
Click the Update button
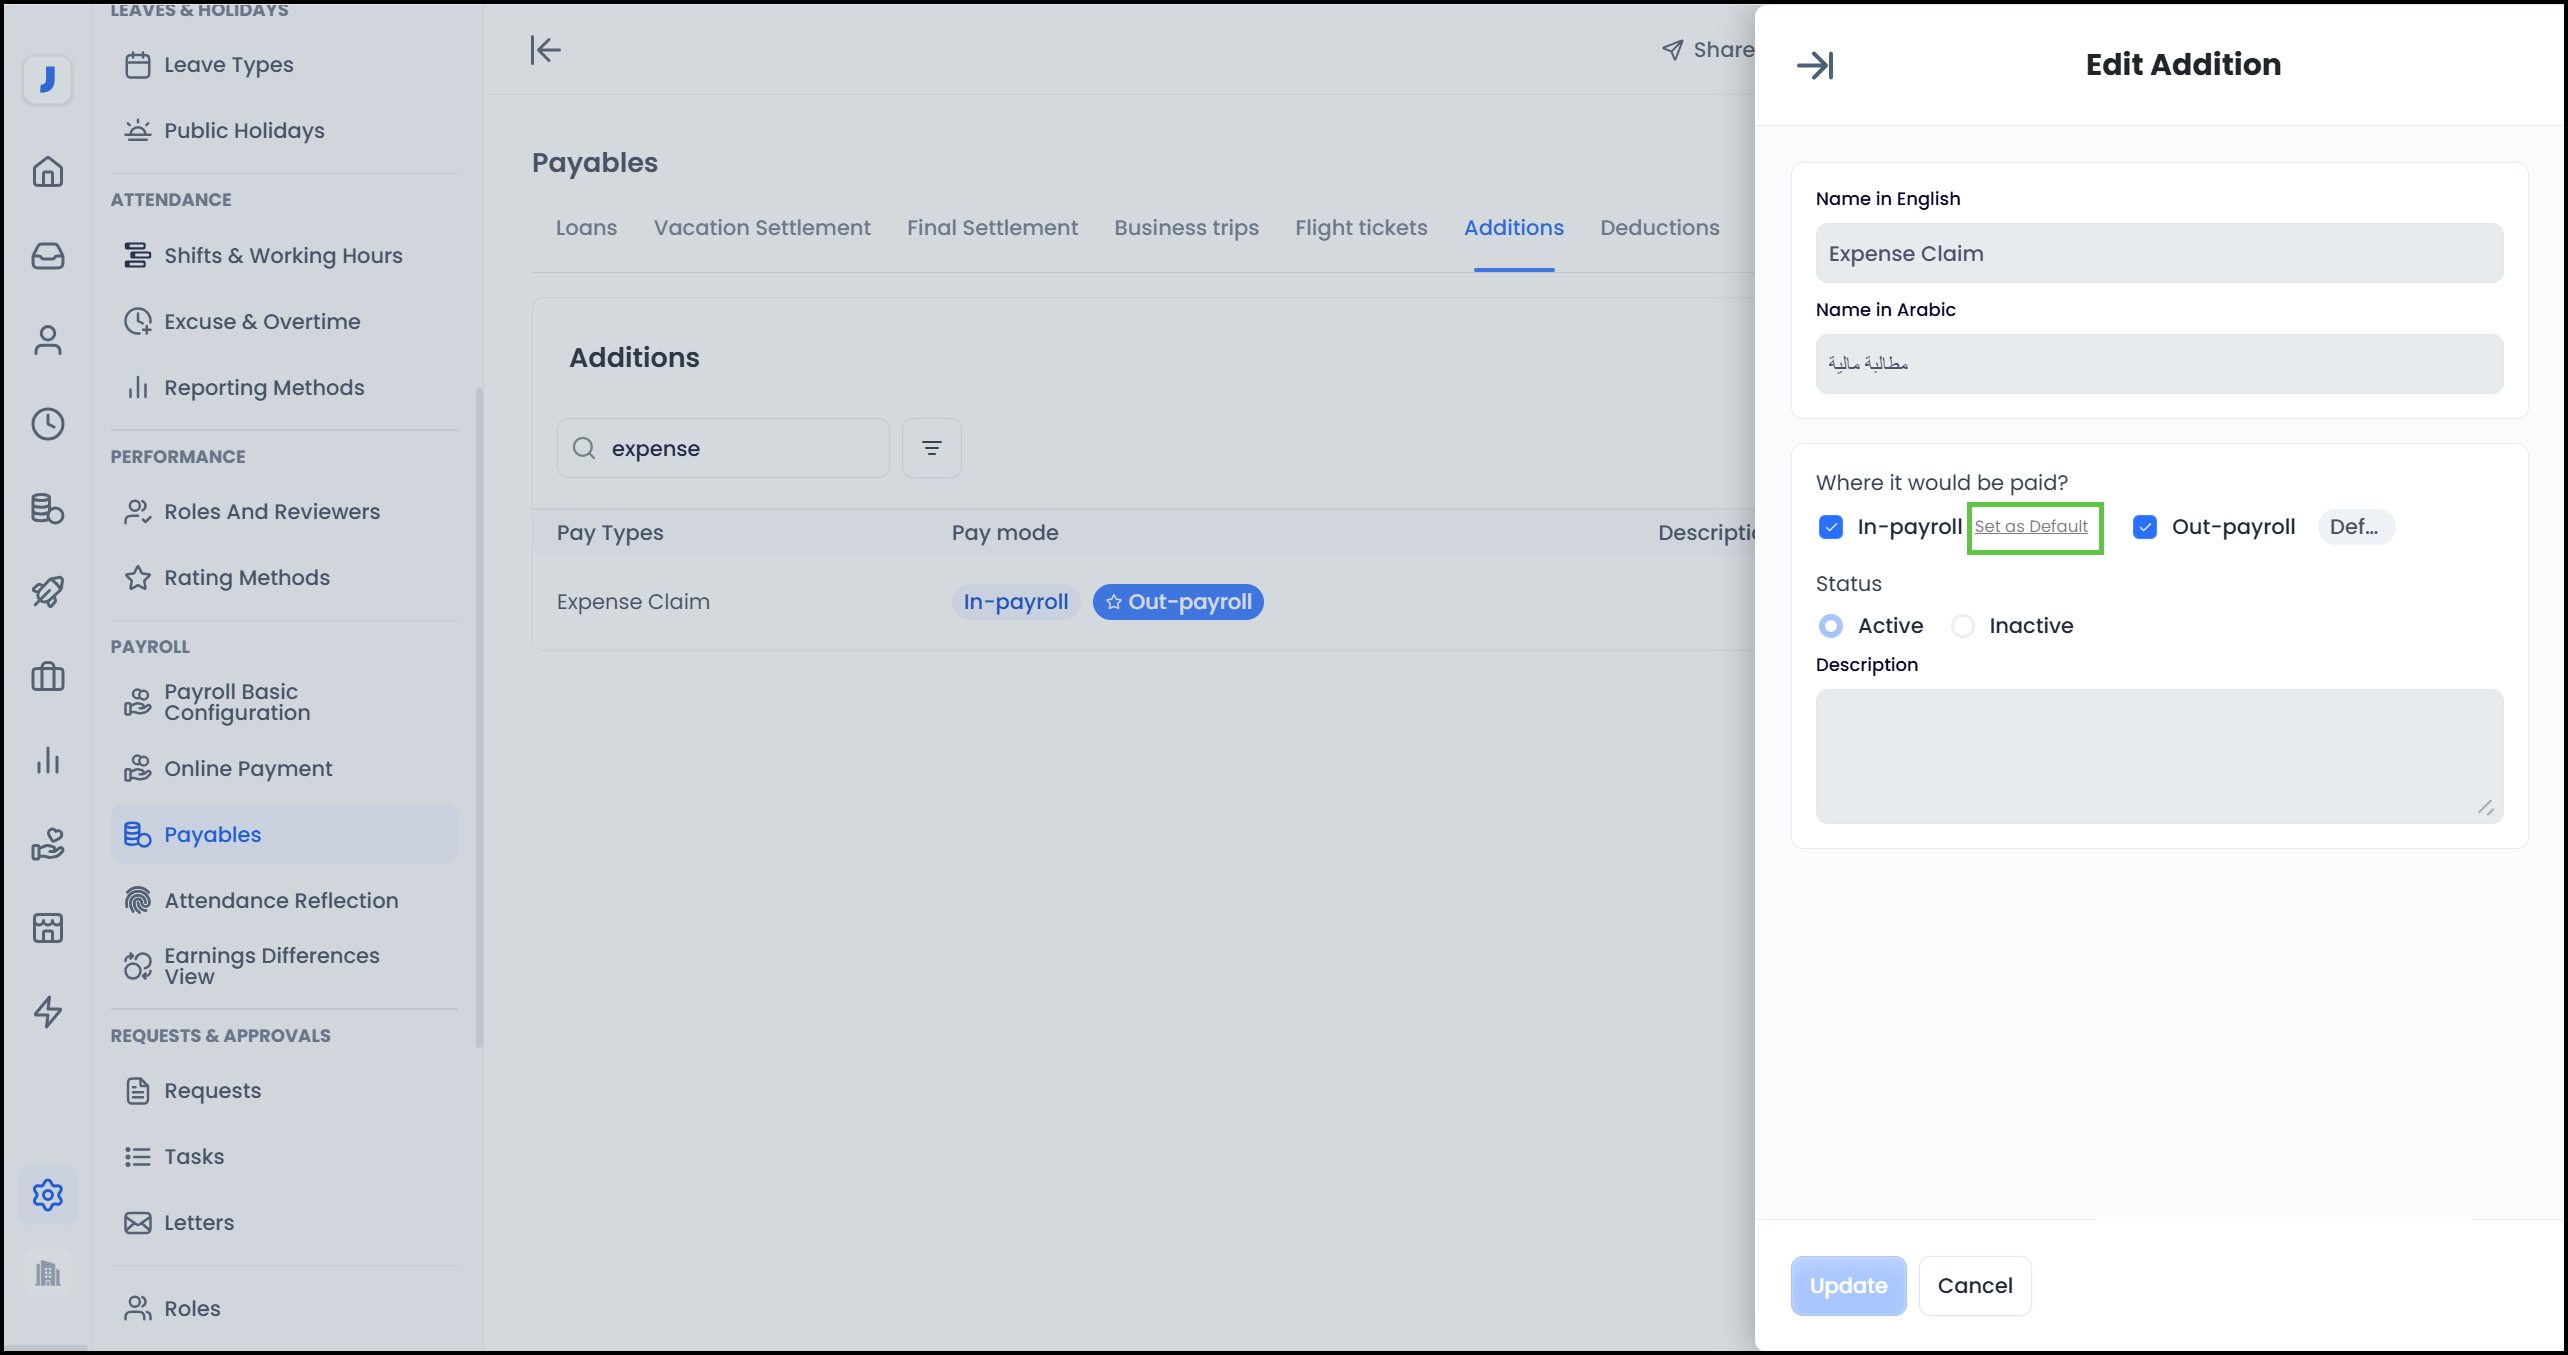coord(1847,1286)
